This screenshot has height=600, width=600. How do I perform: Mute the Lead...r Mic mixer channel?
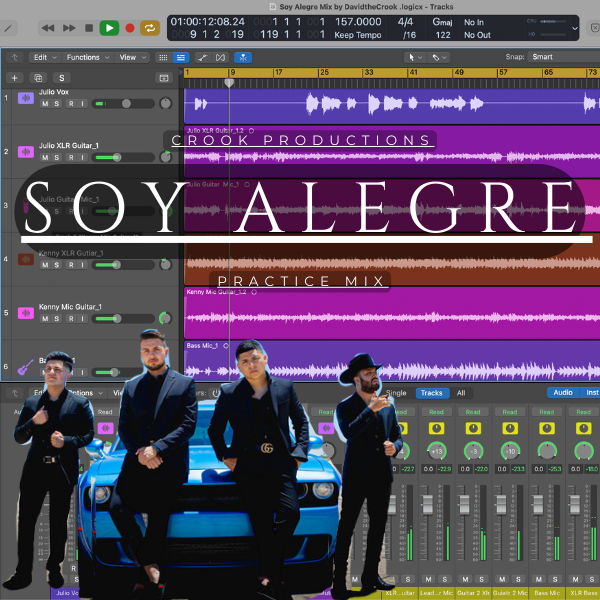click(429, 579)
